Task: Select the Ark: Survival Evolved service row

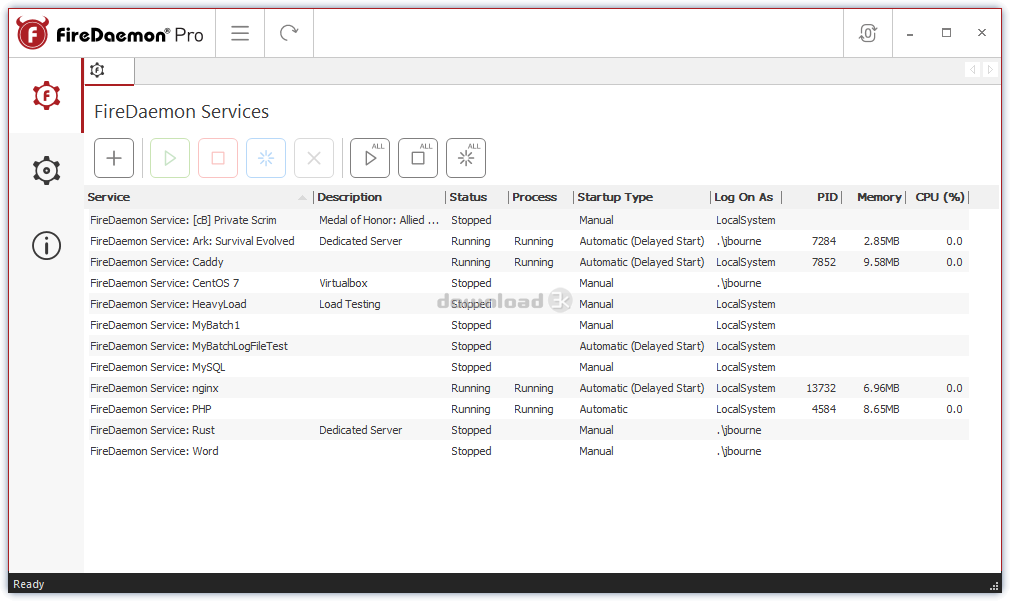Action: pyautogui.click(x=192, y=241)
